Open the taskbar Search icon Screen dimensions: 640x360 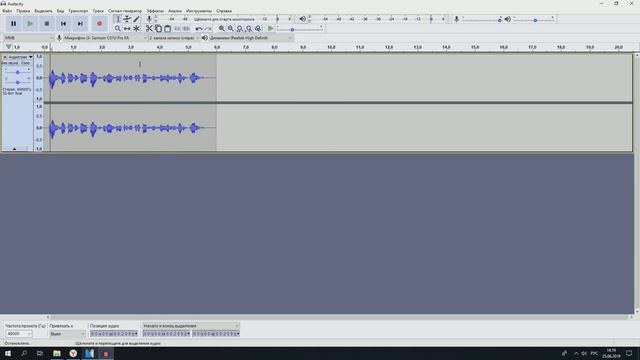click(24, 353)
